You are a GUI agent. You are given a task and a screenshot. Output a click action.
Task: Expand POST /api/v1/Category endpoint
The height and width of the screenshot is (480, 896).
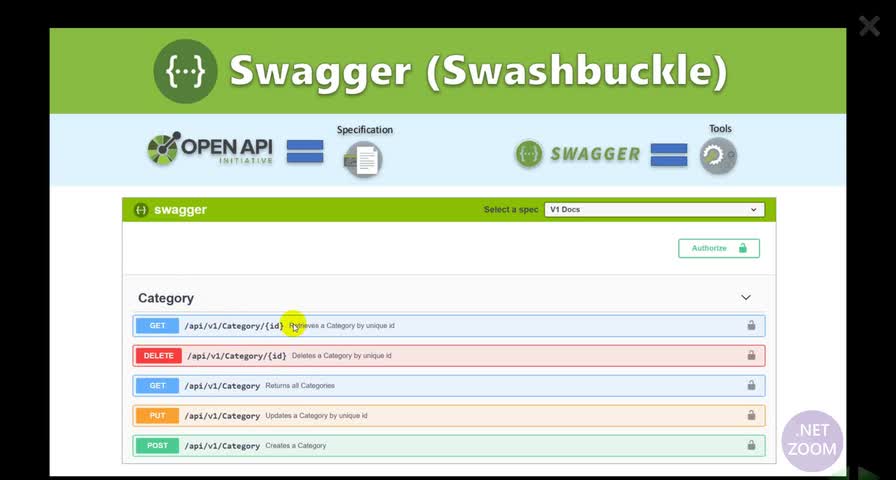(449, 446)
